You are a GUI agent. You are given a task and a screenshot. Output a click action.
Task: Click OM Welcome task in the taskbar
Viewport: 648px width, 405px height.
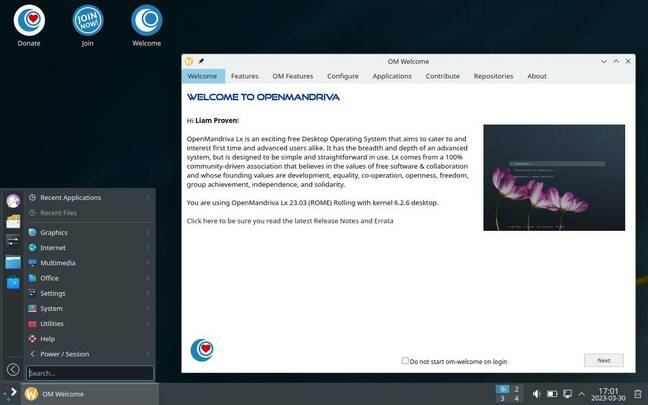tap(90, 394)
